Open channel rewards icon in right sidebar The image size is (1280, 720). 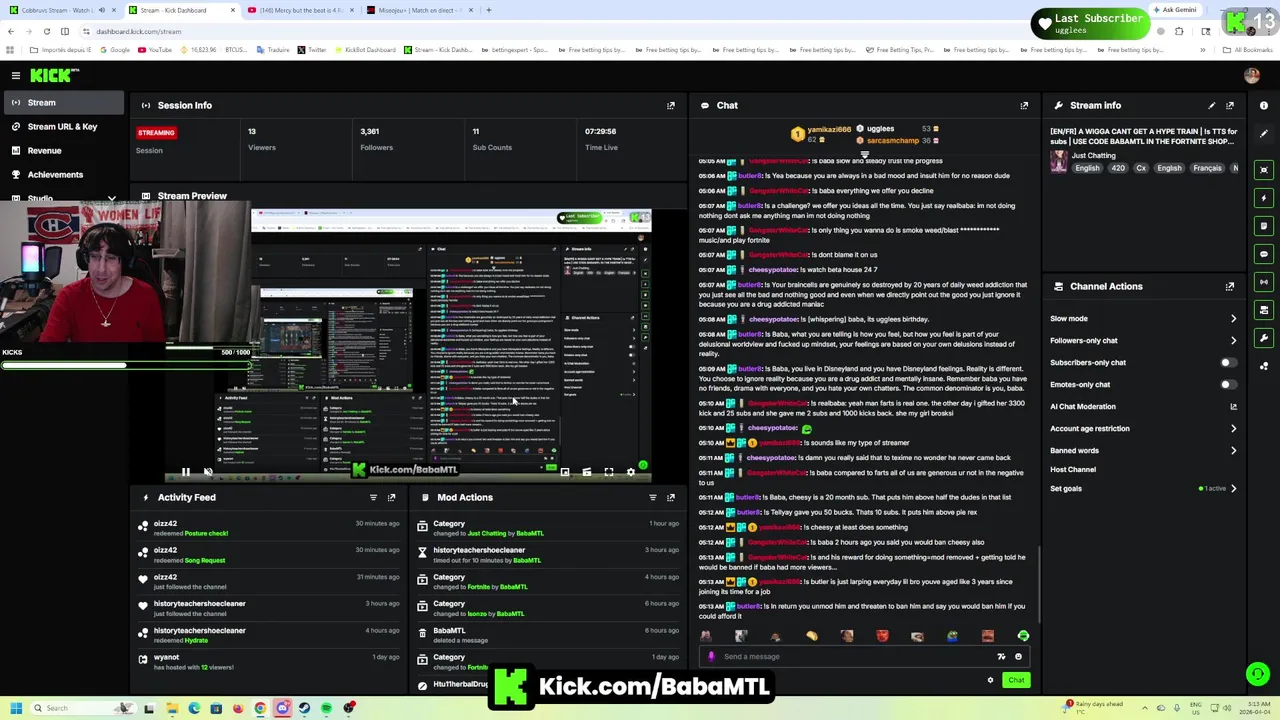[x=1264, y=366]
